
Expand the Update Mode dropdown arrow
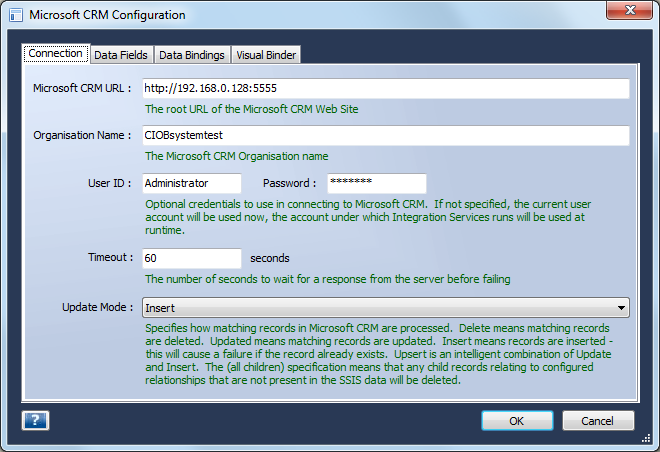coord(621,308)
